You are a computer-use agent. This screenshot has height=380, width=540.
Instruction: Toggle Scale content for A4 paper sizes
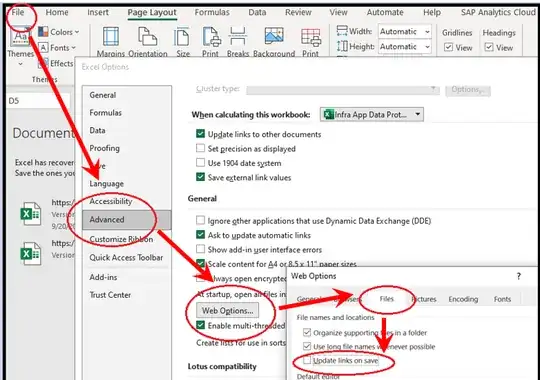[200, 264]
